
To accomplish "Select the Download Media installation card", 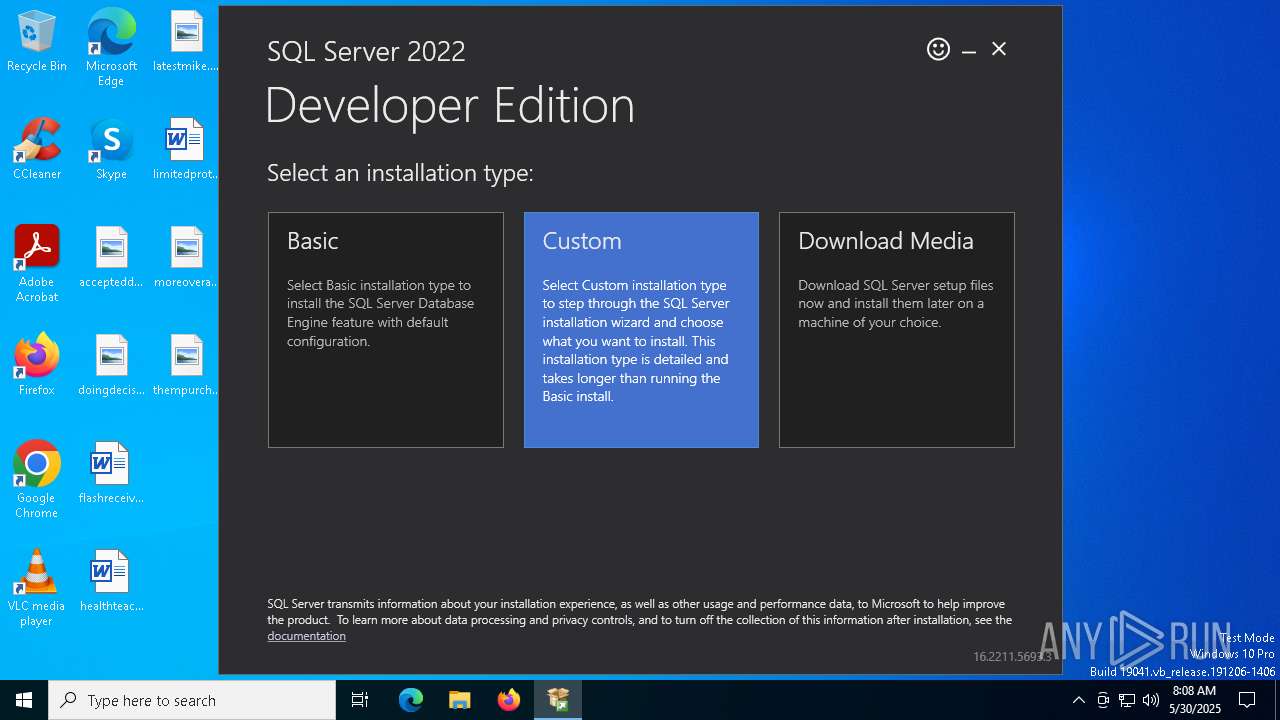I will pos(897,329).
